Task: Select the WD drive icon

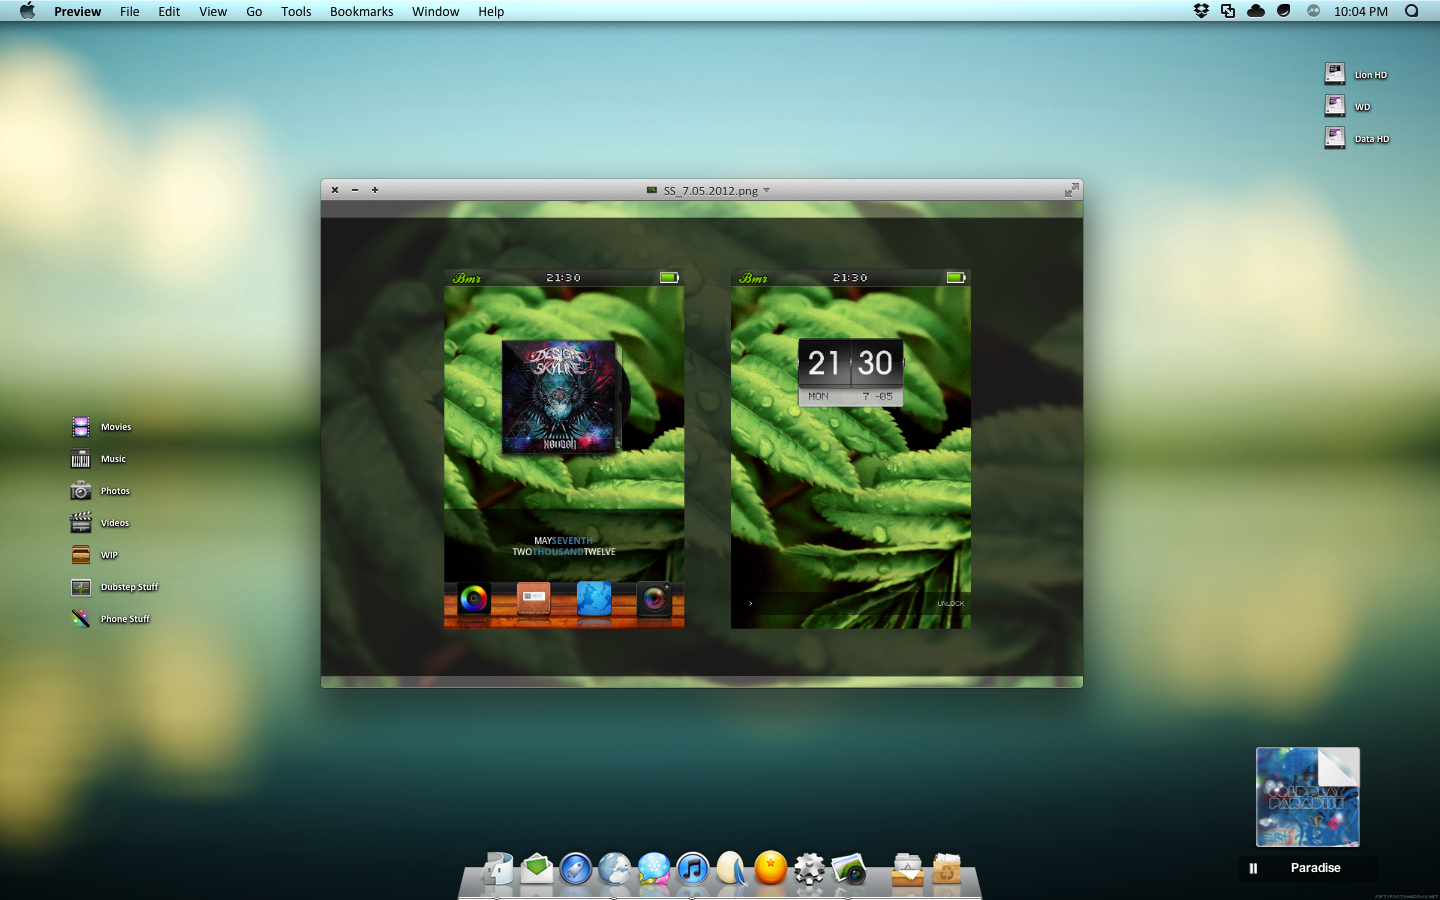Action: pos(1335,105)
